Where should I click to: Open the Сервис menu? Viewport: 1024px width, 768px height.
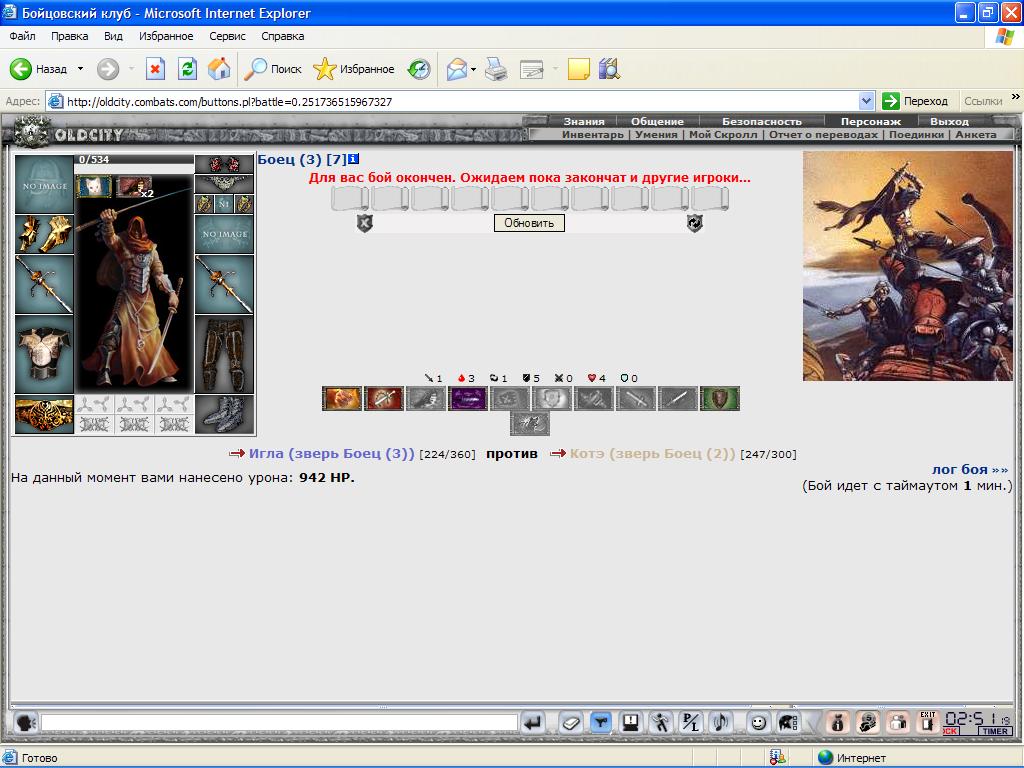click(x=227, y=36)
